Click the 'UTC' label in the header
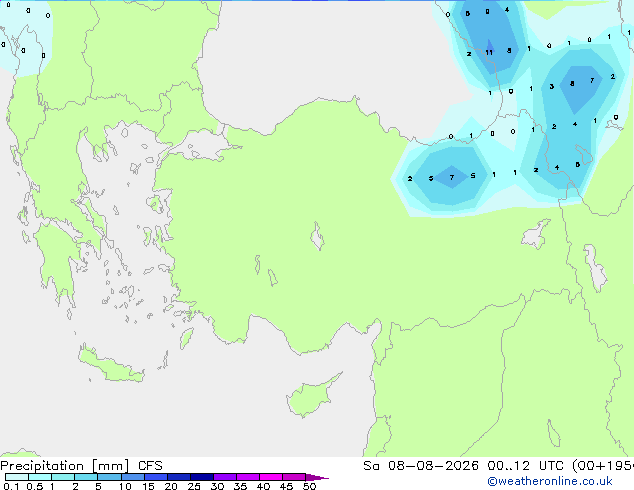634x490 pixels. pos(551,466)
